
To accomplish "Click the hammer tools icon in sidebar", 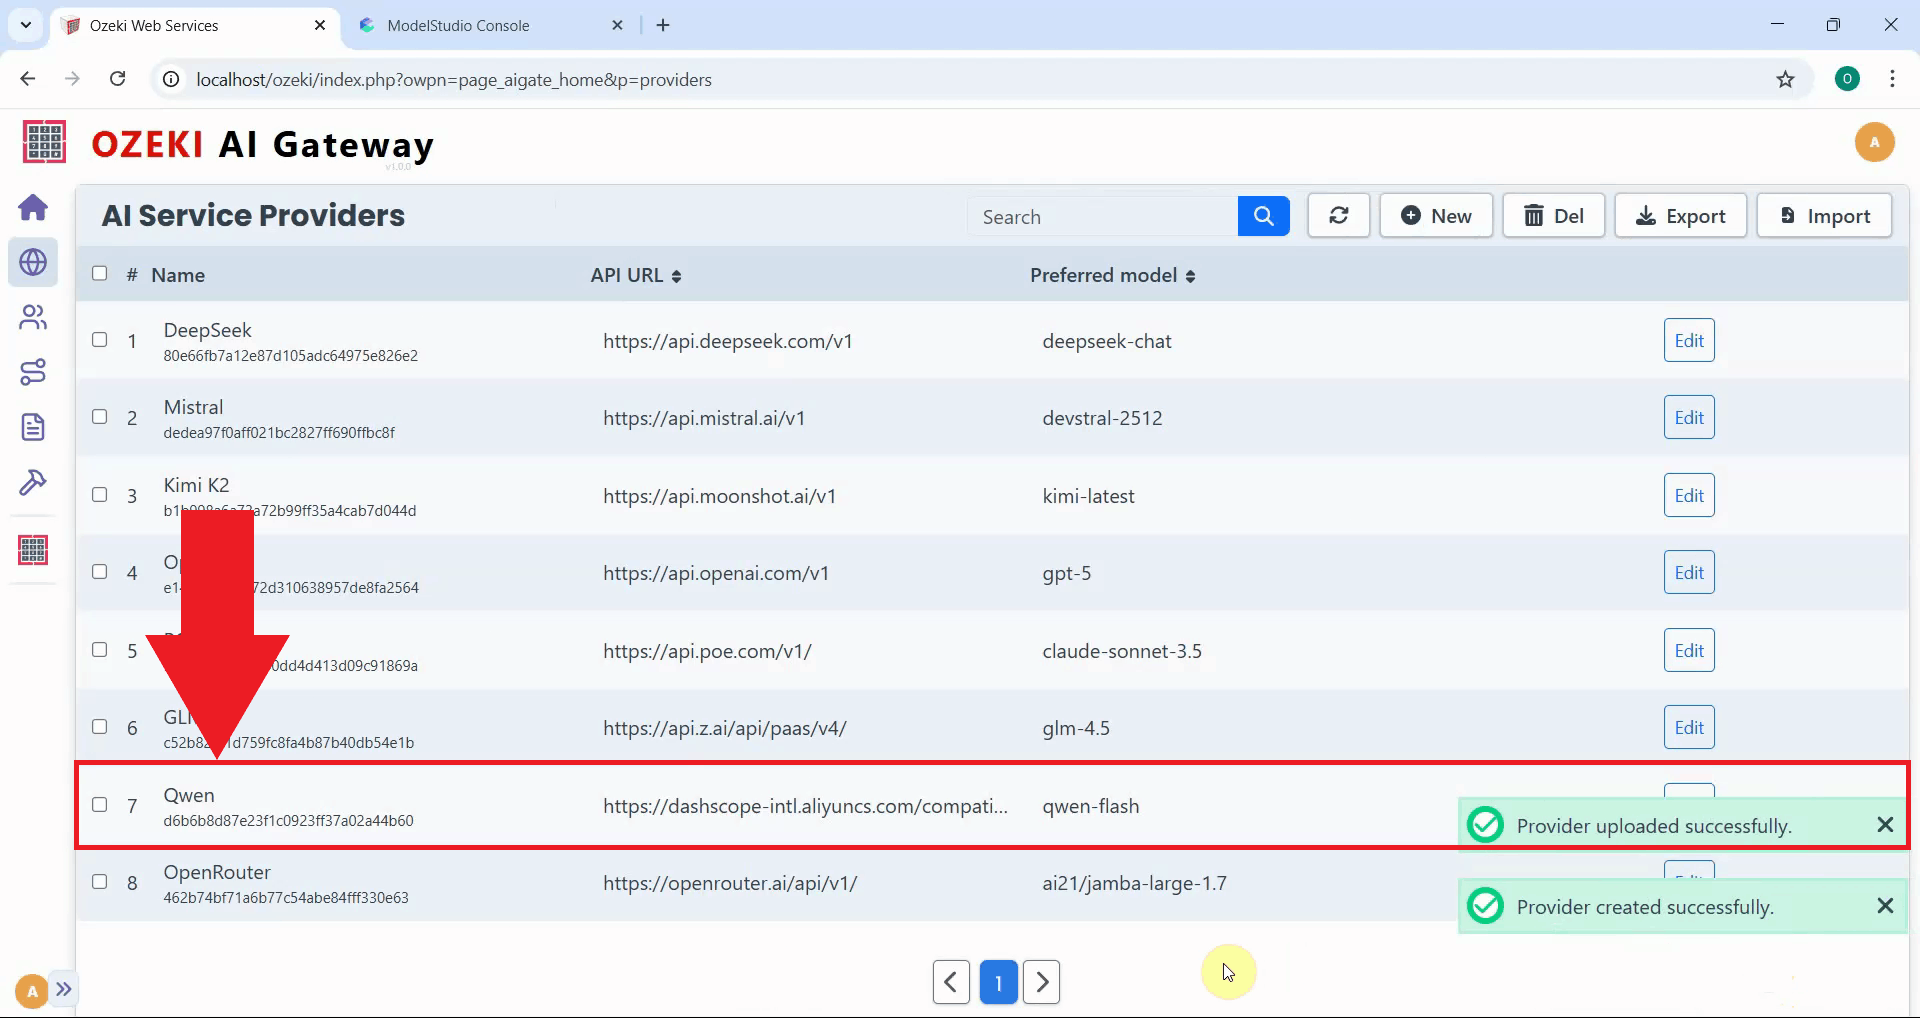I will click(33, 482).
